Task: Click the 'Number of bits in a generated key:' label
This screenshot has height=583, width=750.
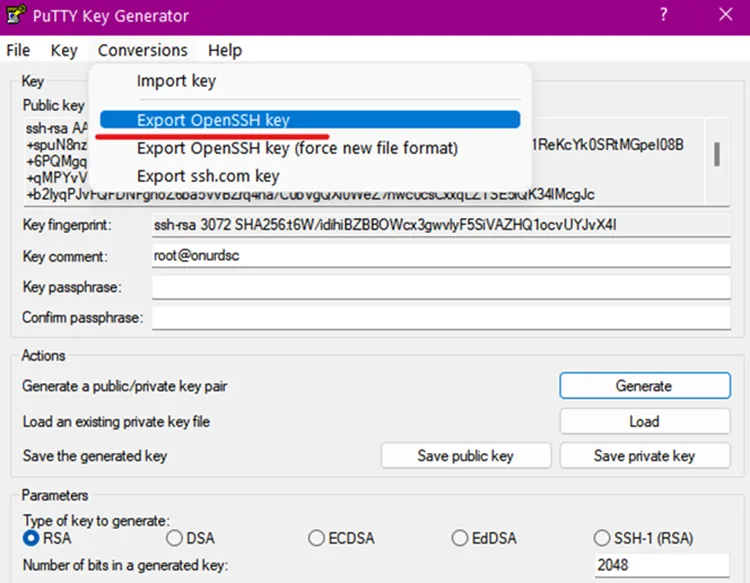Action: (x=125, y=565)
